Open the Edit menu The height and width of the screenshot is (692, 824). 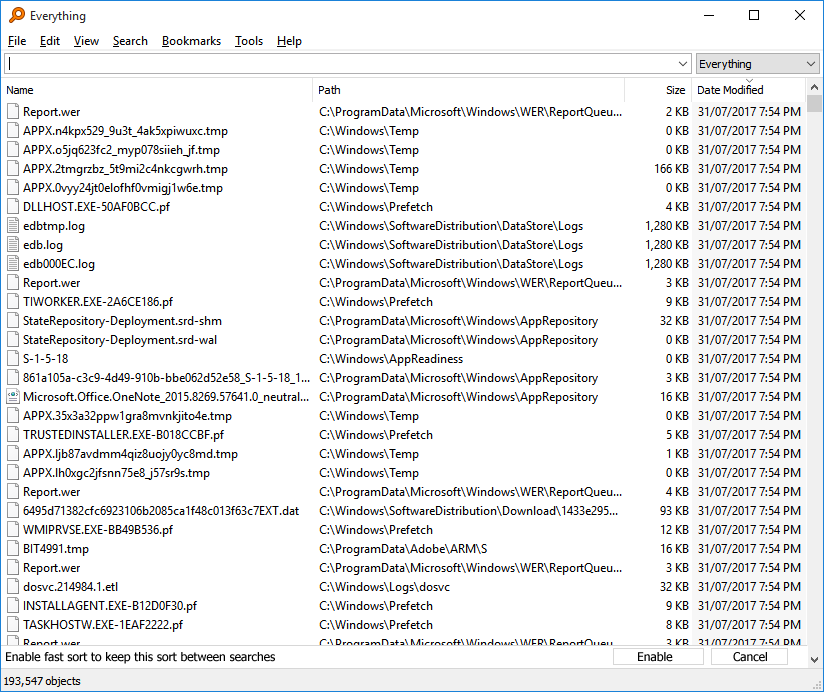(x=49, y=41)
